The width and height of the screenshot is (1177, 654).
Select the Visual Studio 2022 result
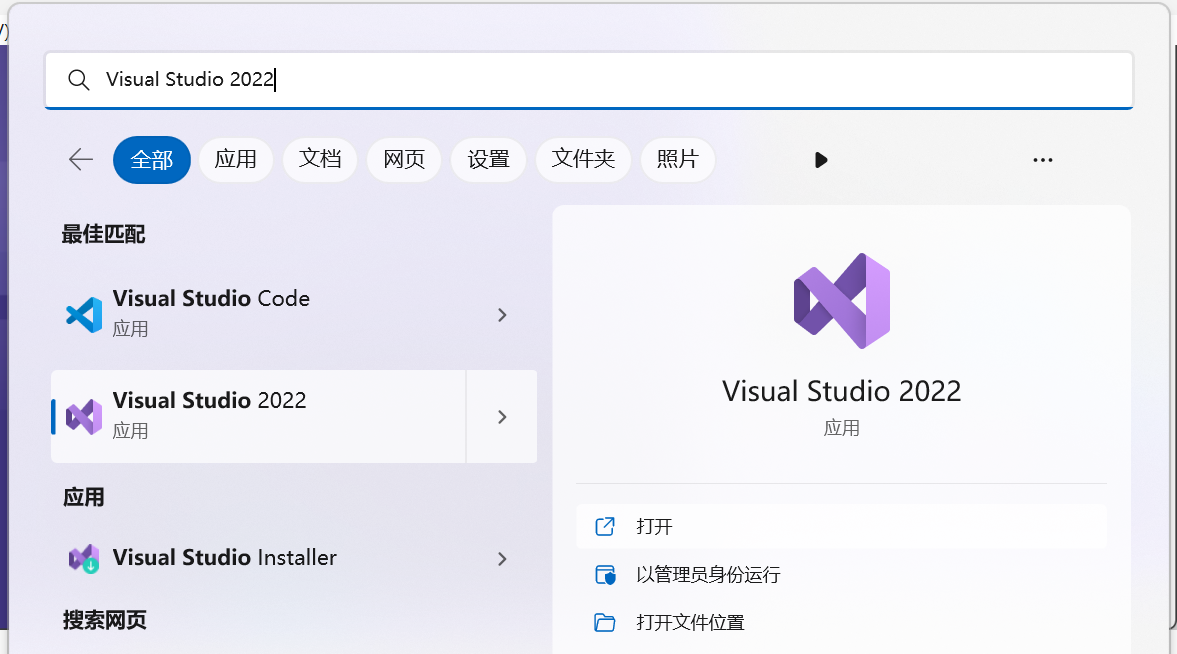click(259, 416)
